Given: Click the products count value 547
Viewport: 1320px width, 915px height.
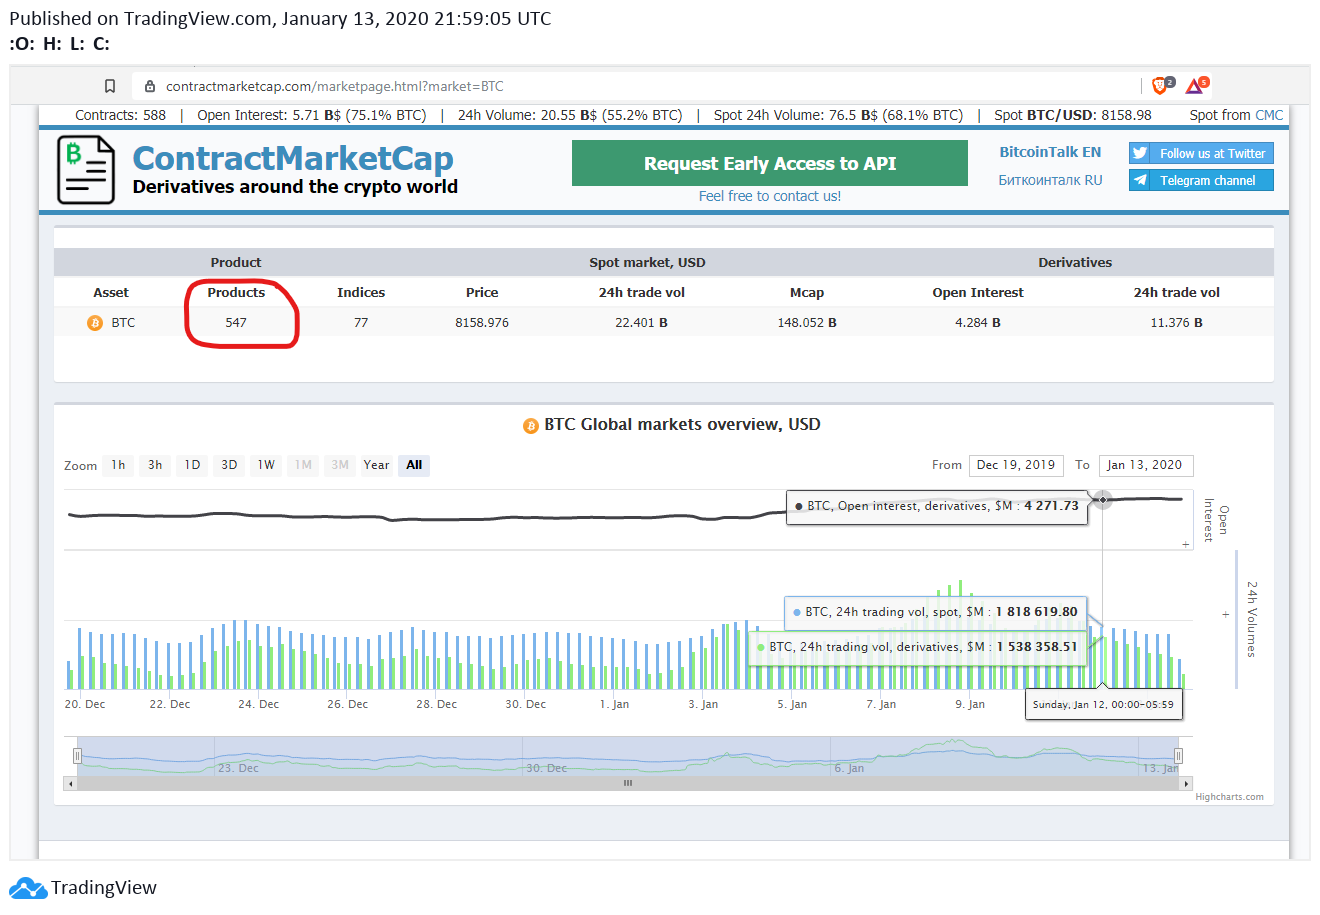Looking at the screenshot, I should (236, 323).
